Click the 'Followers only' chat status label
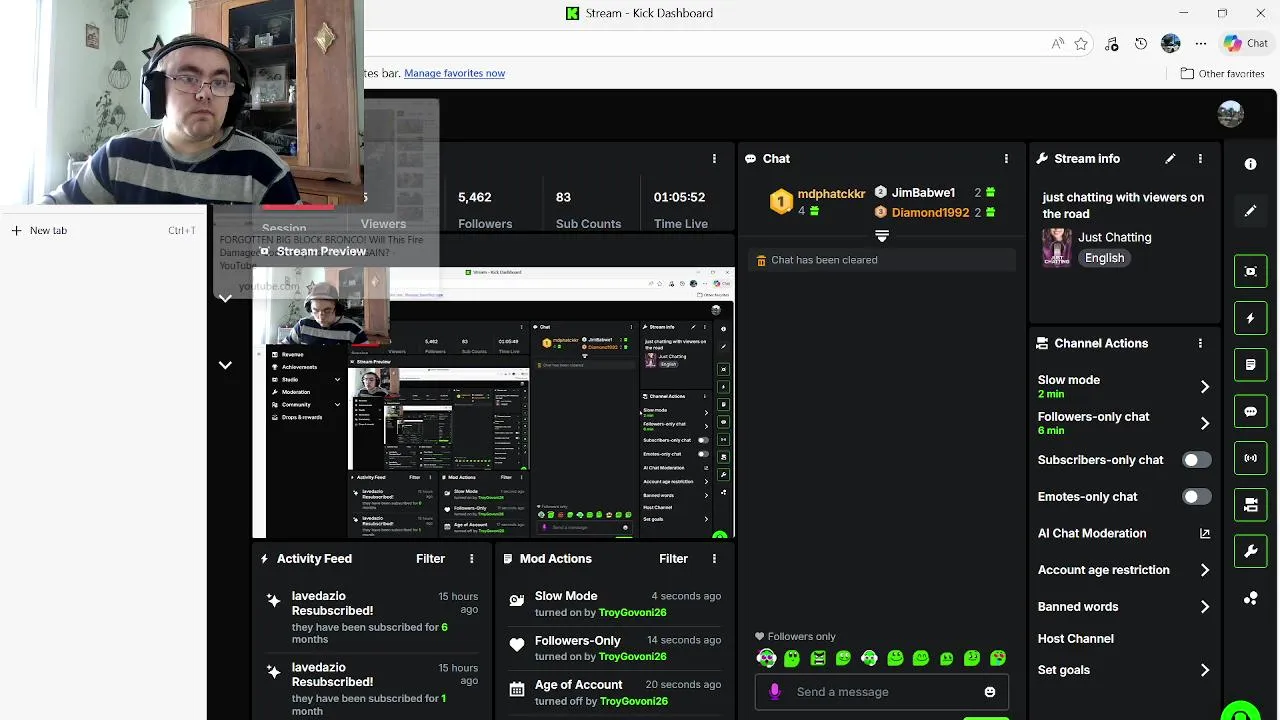Viewport: 1280px width, 720px height. point(795,636)
